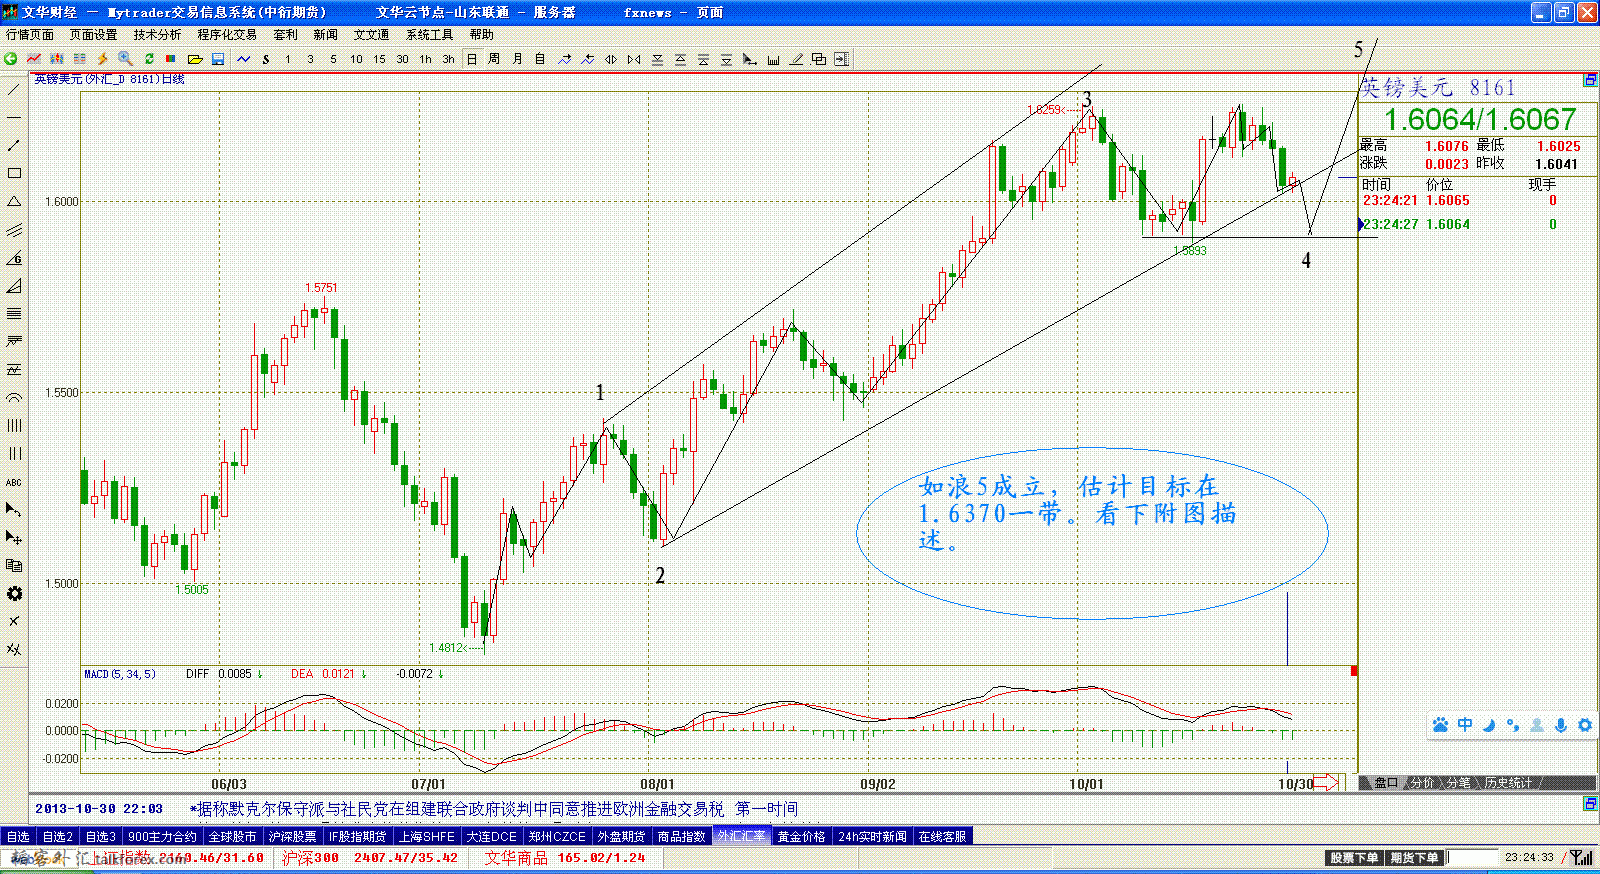The height and width of the screenshot is (874, 1600).
Task: Select monthly 月 period button
Action: [517, 59]
